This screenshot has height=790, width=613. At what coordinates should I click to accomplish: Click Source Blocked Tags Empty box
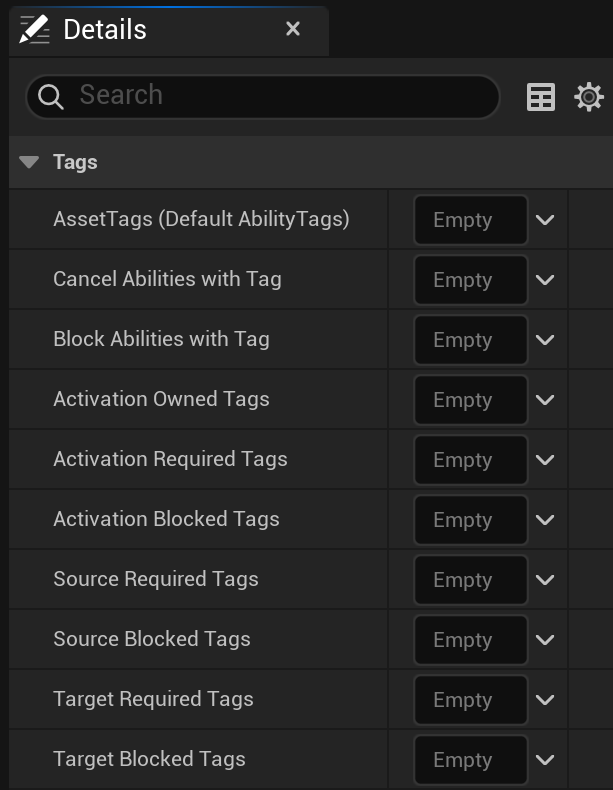coord(470,640)
